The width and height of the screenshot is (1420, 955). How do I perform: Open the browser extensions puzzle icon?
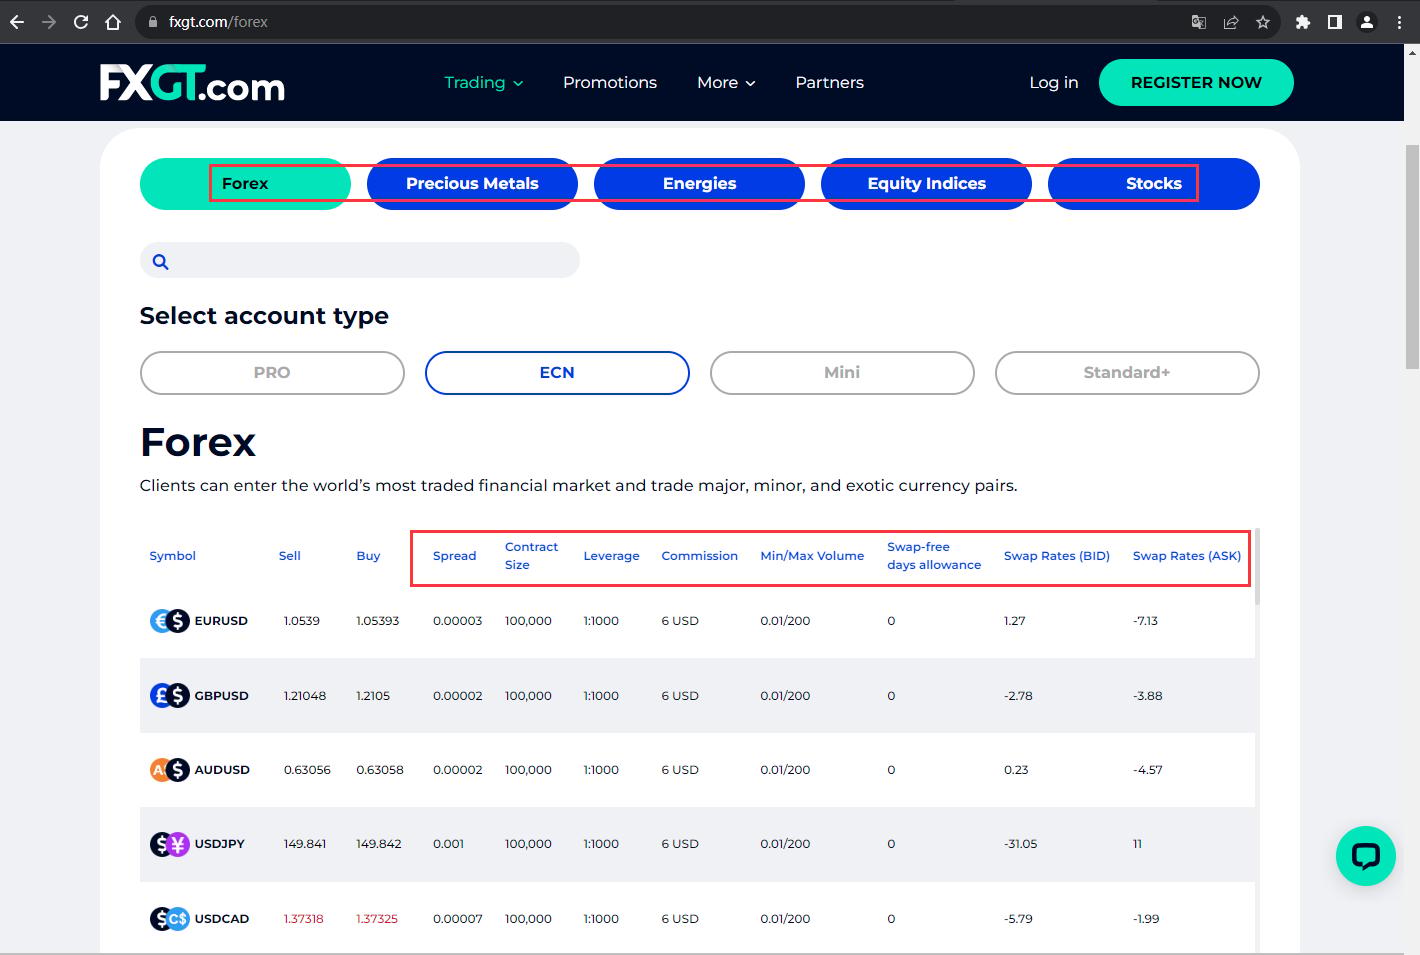1302,22
